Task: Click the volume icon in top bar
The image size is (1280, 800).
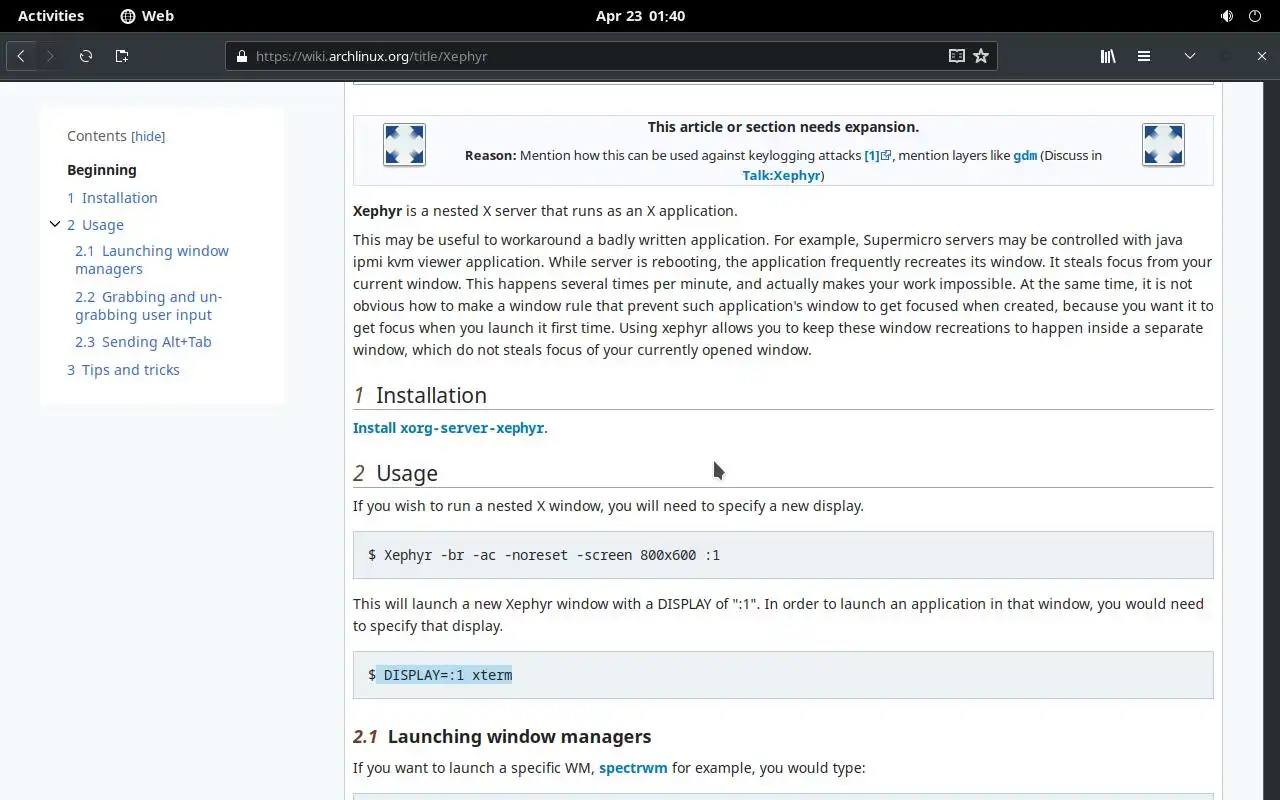Action: click(x=1227, y=16)
